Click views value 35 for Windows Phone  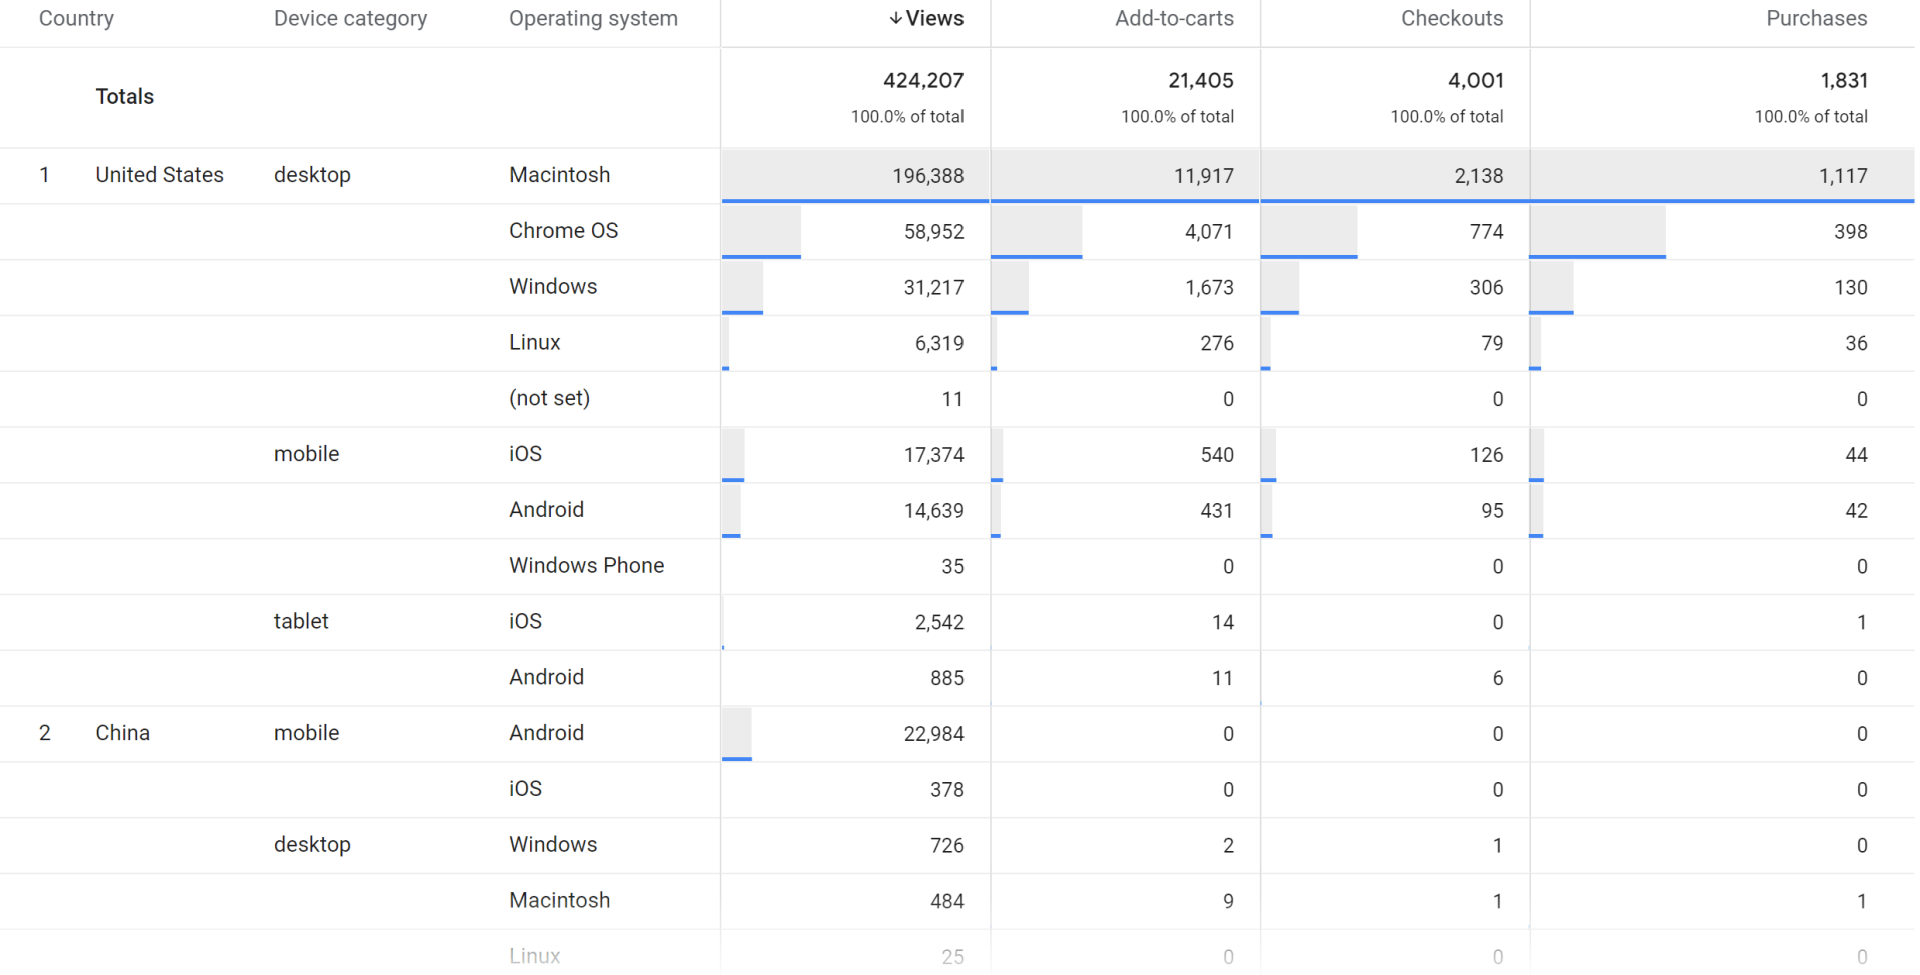tap(952, 567)
